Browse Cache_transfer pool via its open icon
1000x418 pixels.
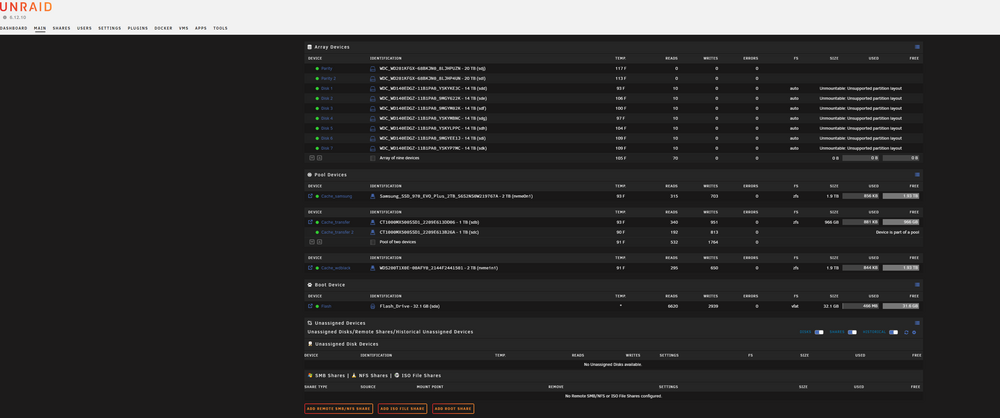310,222
